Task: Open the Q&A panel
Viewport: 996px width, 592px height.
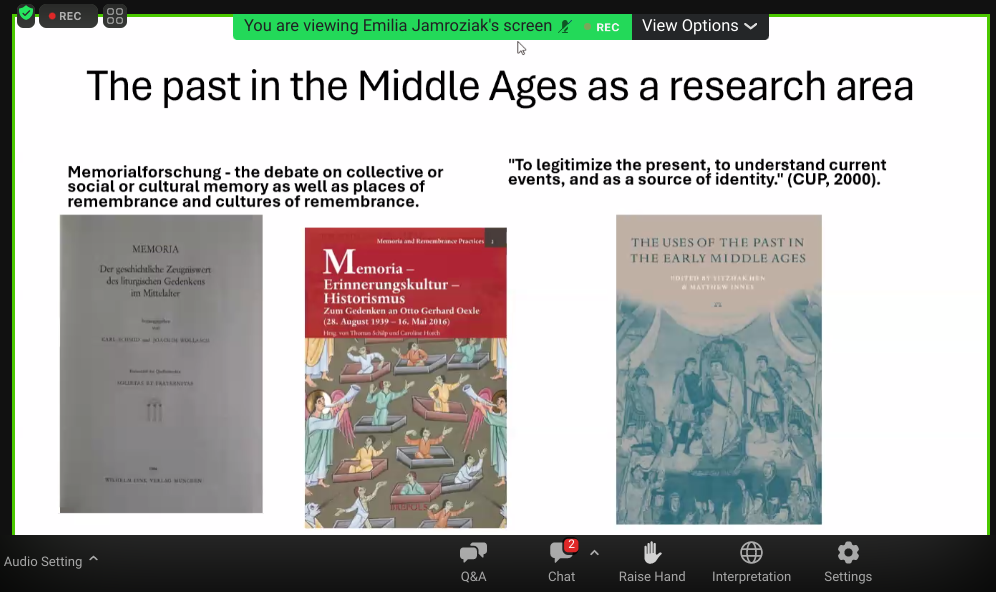Action: click(x=473, y=562)
